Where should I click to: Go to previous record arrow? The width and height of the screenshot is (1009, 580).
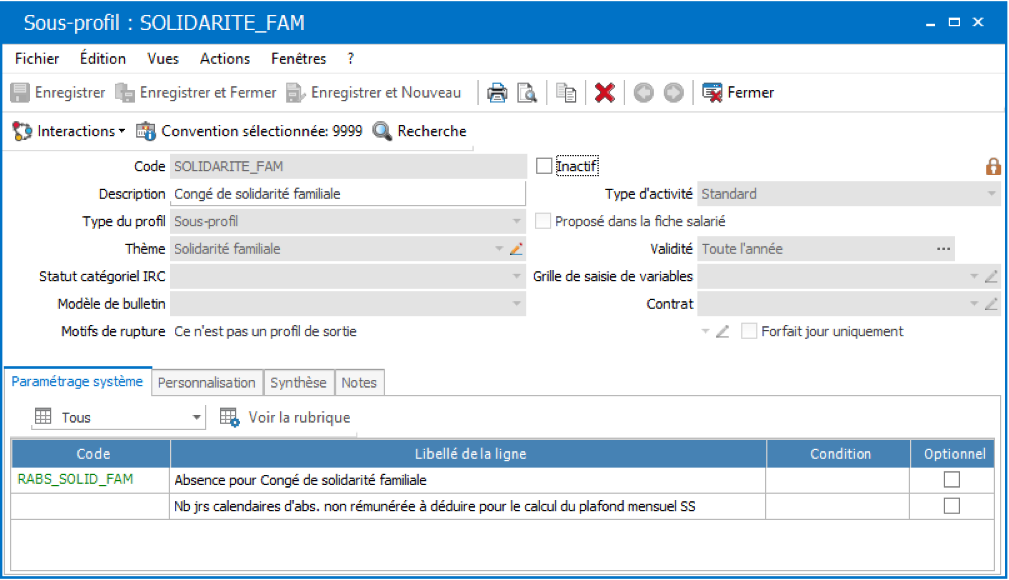click(643, 93)
